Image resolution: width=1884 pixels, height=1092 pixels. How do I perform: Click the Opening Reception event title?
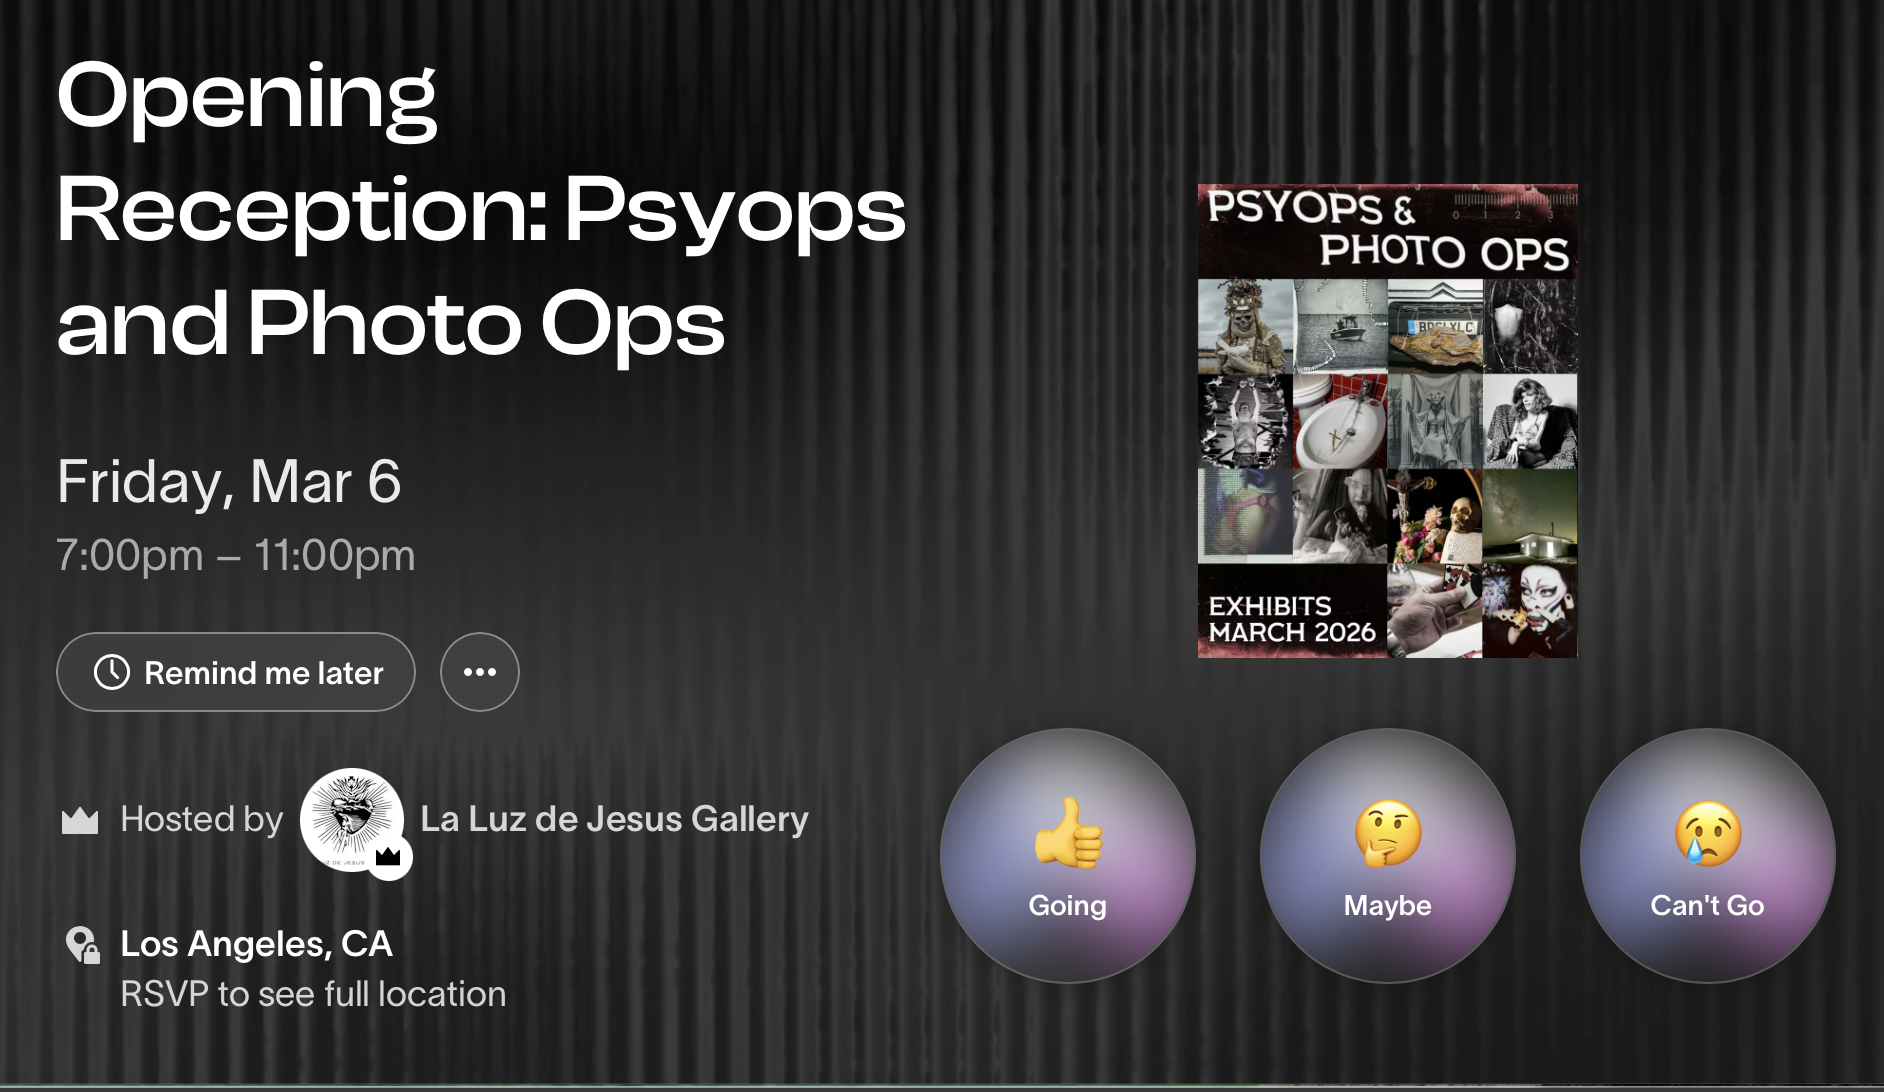click(481, 210)
